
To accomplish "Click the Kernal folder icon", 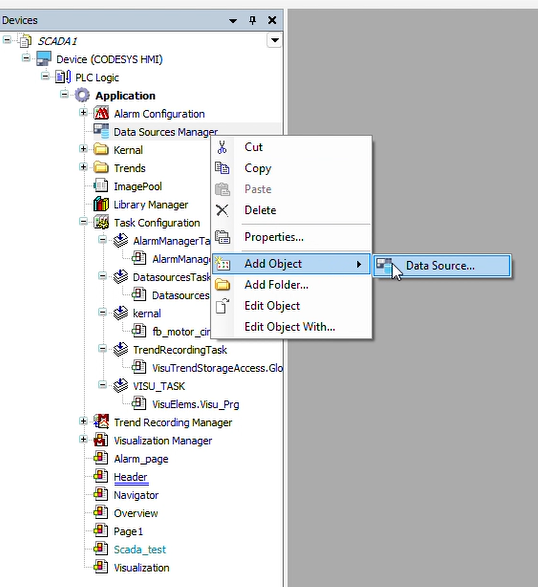I will click(101, 149).
